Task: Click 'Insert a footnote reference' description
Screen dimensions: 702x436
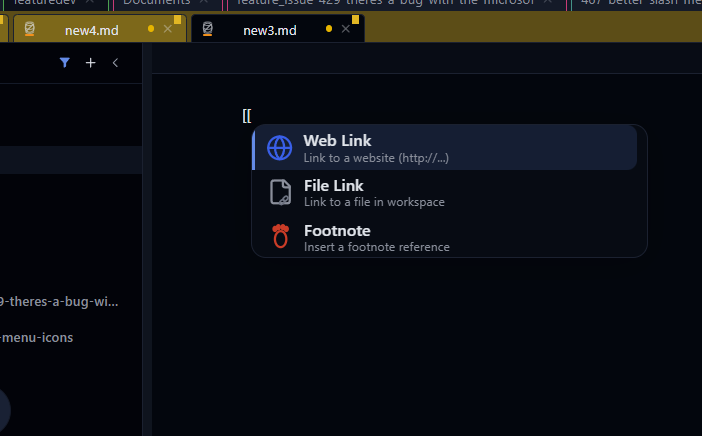Action: [377, 247]
